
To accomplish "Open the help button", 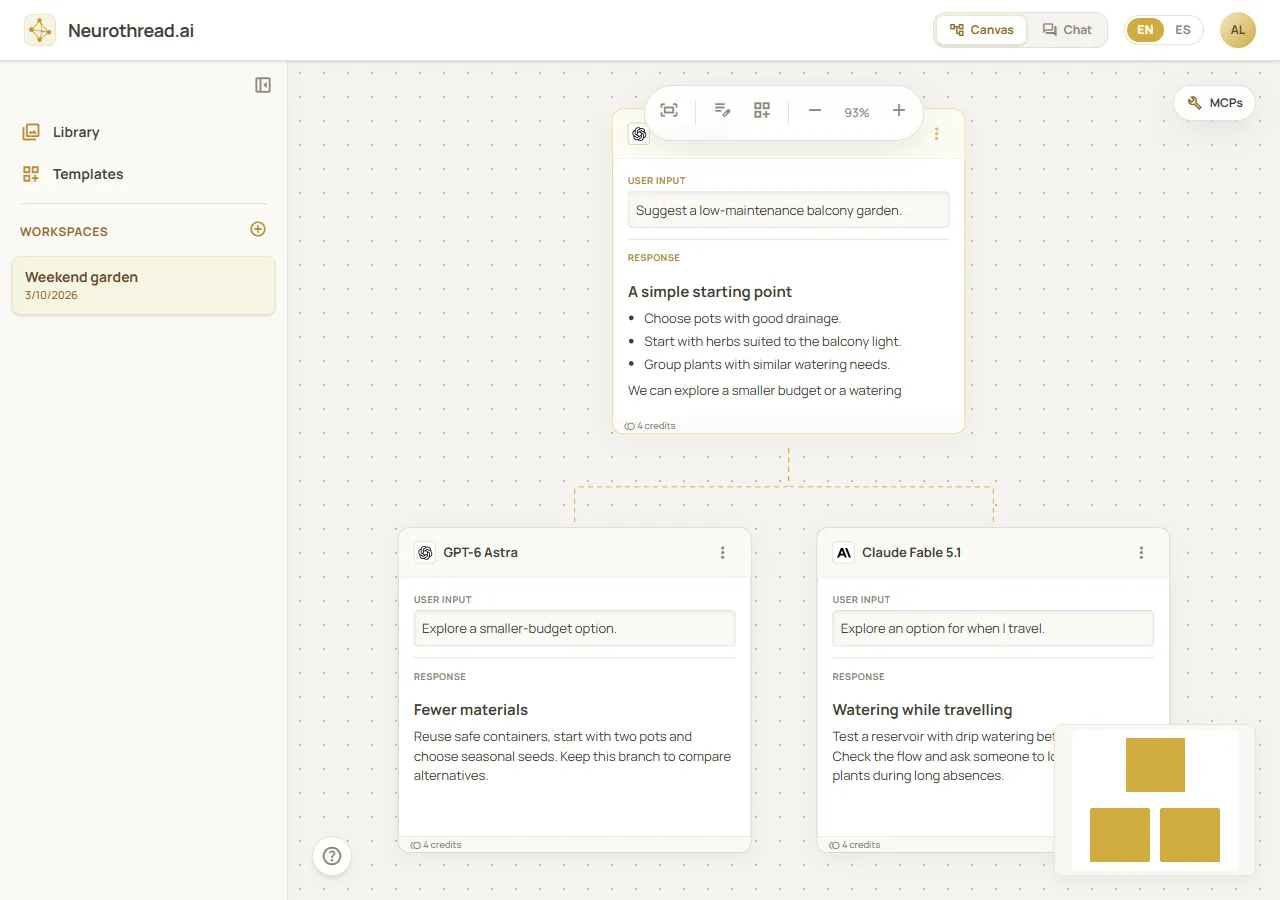I will click(x=332, y=856).
